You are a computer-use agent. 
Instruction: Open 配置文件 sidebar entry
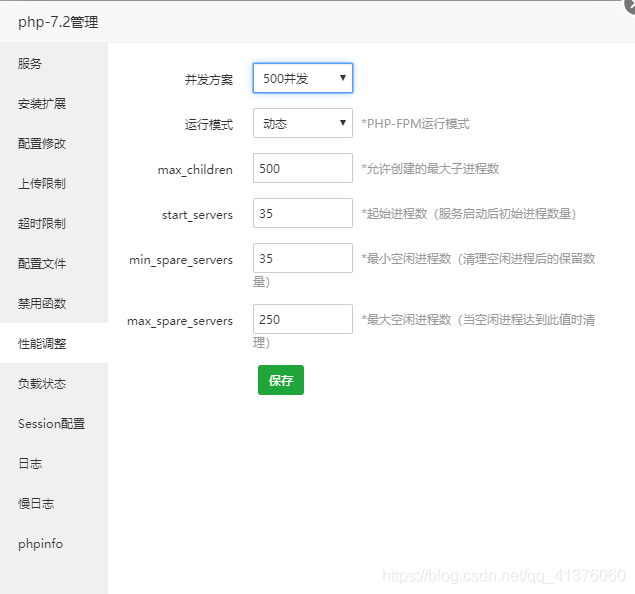coord(54,264)
